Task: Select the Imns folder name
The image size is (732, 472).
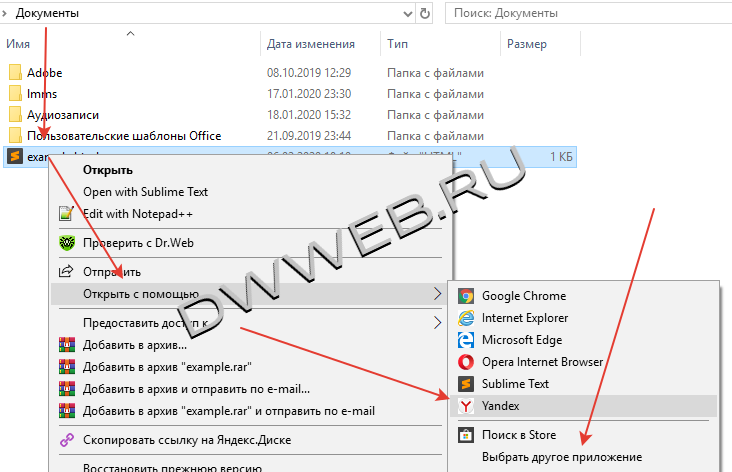Action: [x=42, y=94]
